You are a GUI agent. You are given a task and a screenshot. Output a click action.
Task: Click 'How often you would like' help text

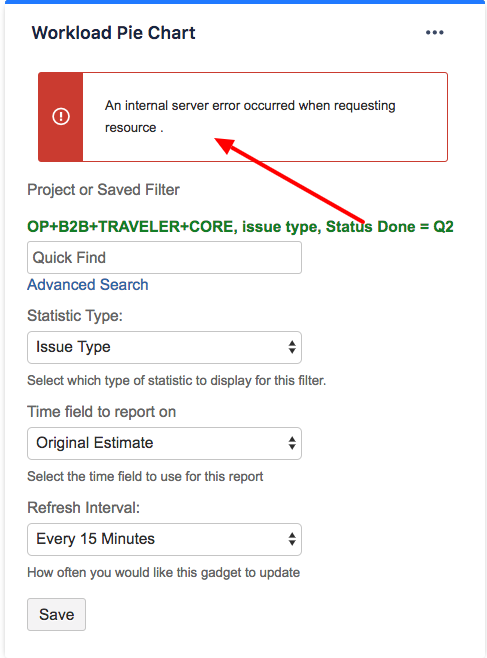tap(164, 573)
